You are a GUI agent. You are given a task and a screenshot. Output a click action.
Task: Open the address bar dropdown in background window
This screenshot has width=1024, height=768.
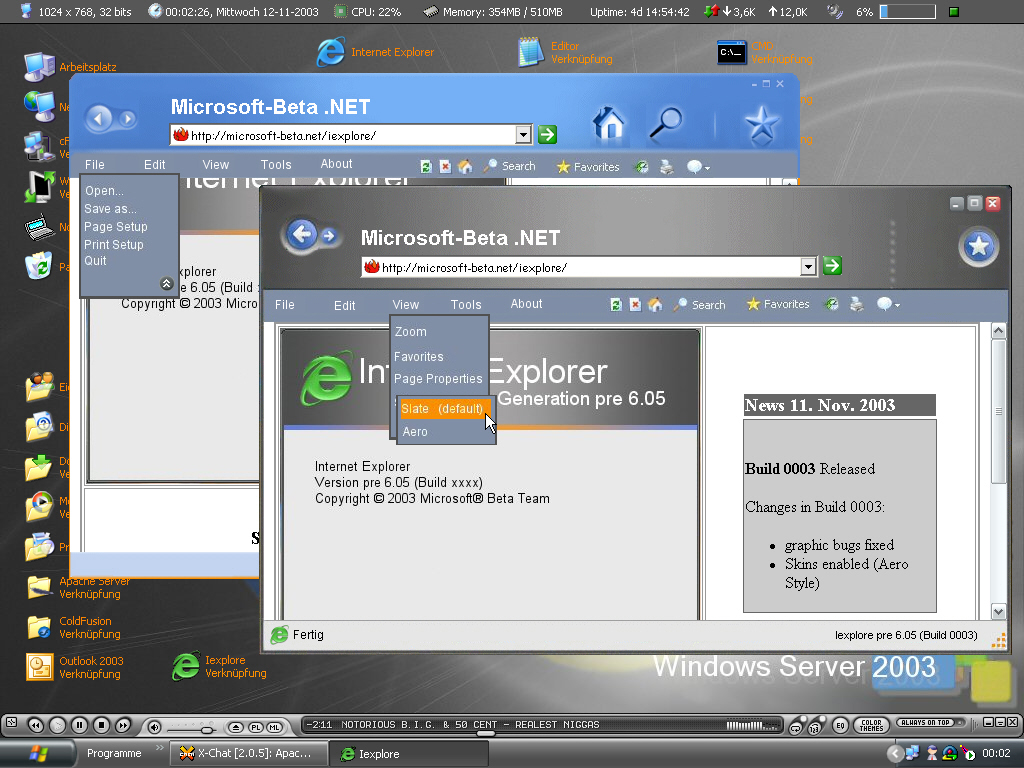pos(523,135)
